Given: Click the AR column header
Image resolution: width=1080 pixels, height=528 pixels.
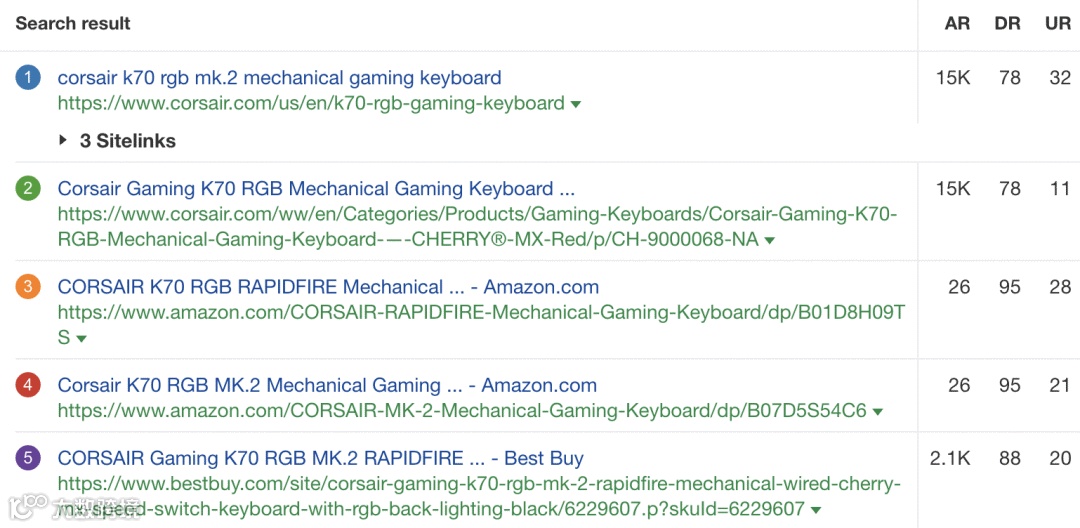Looking at the screenshot, I should [957, 23].
